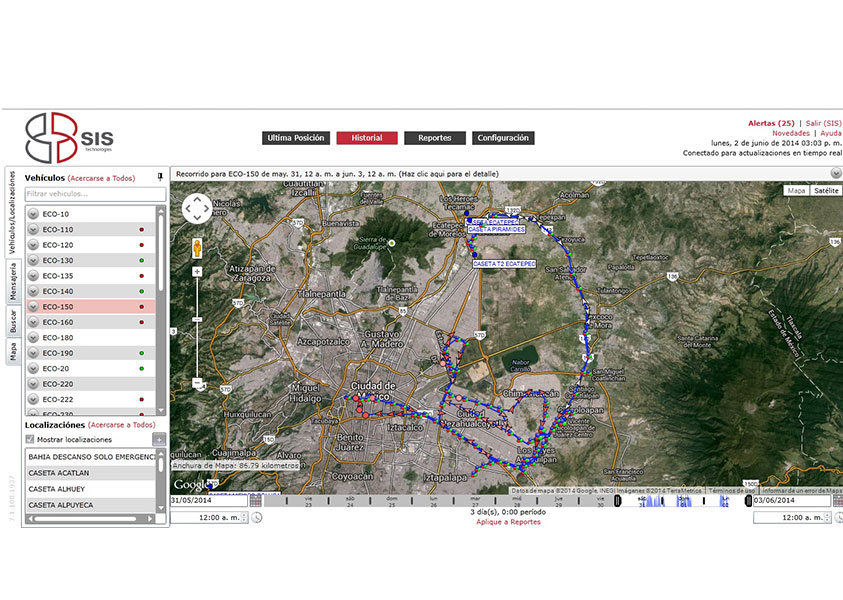Select vehicle name ECO-110 in list
The width and height of the screenshot is (843, 600).
point(58,230)
